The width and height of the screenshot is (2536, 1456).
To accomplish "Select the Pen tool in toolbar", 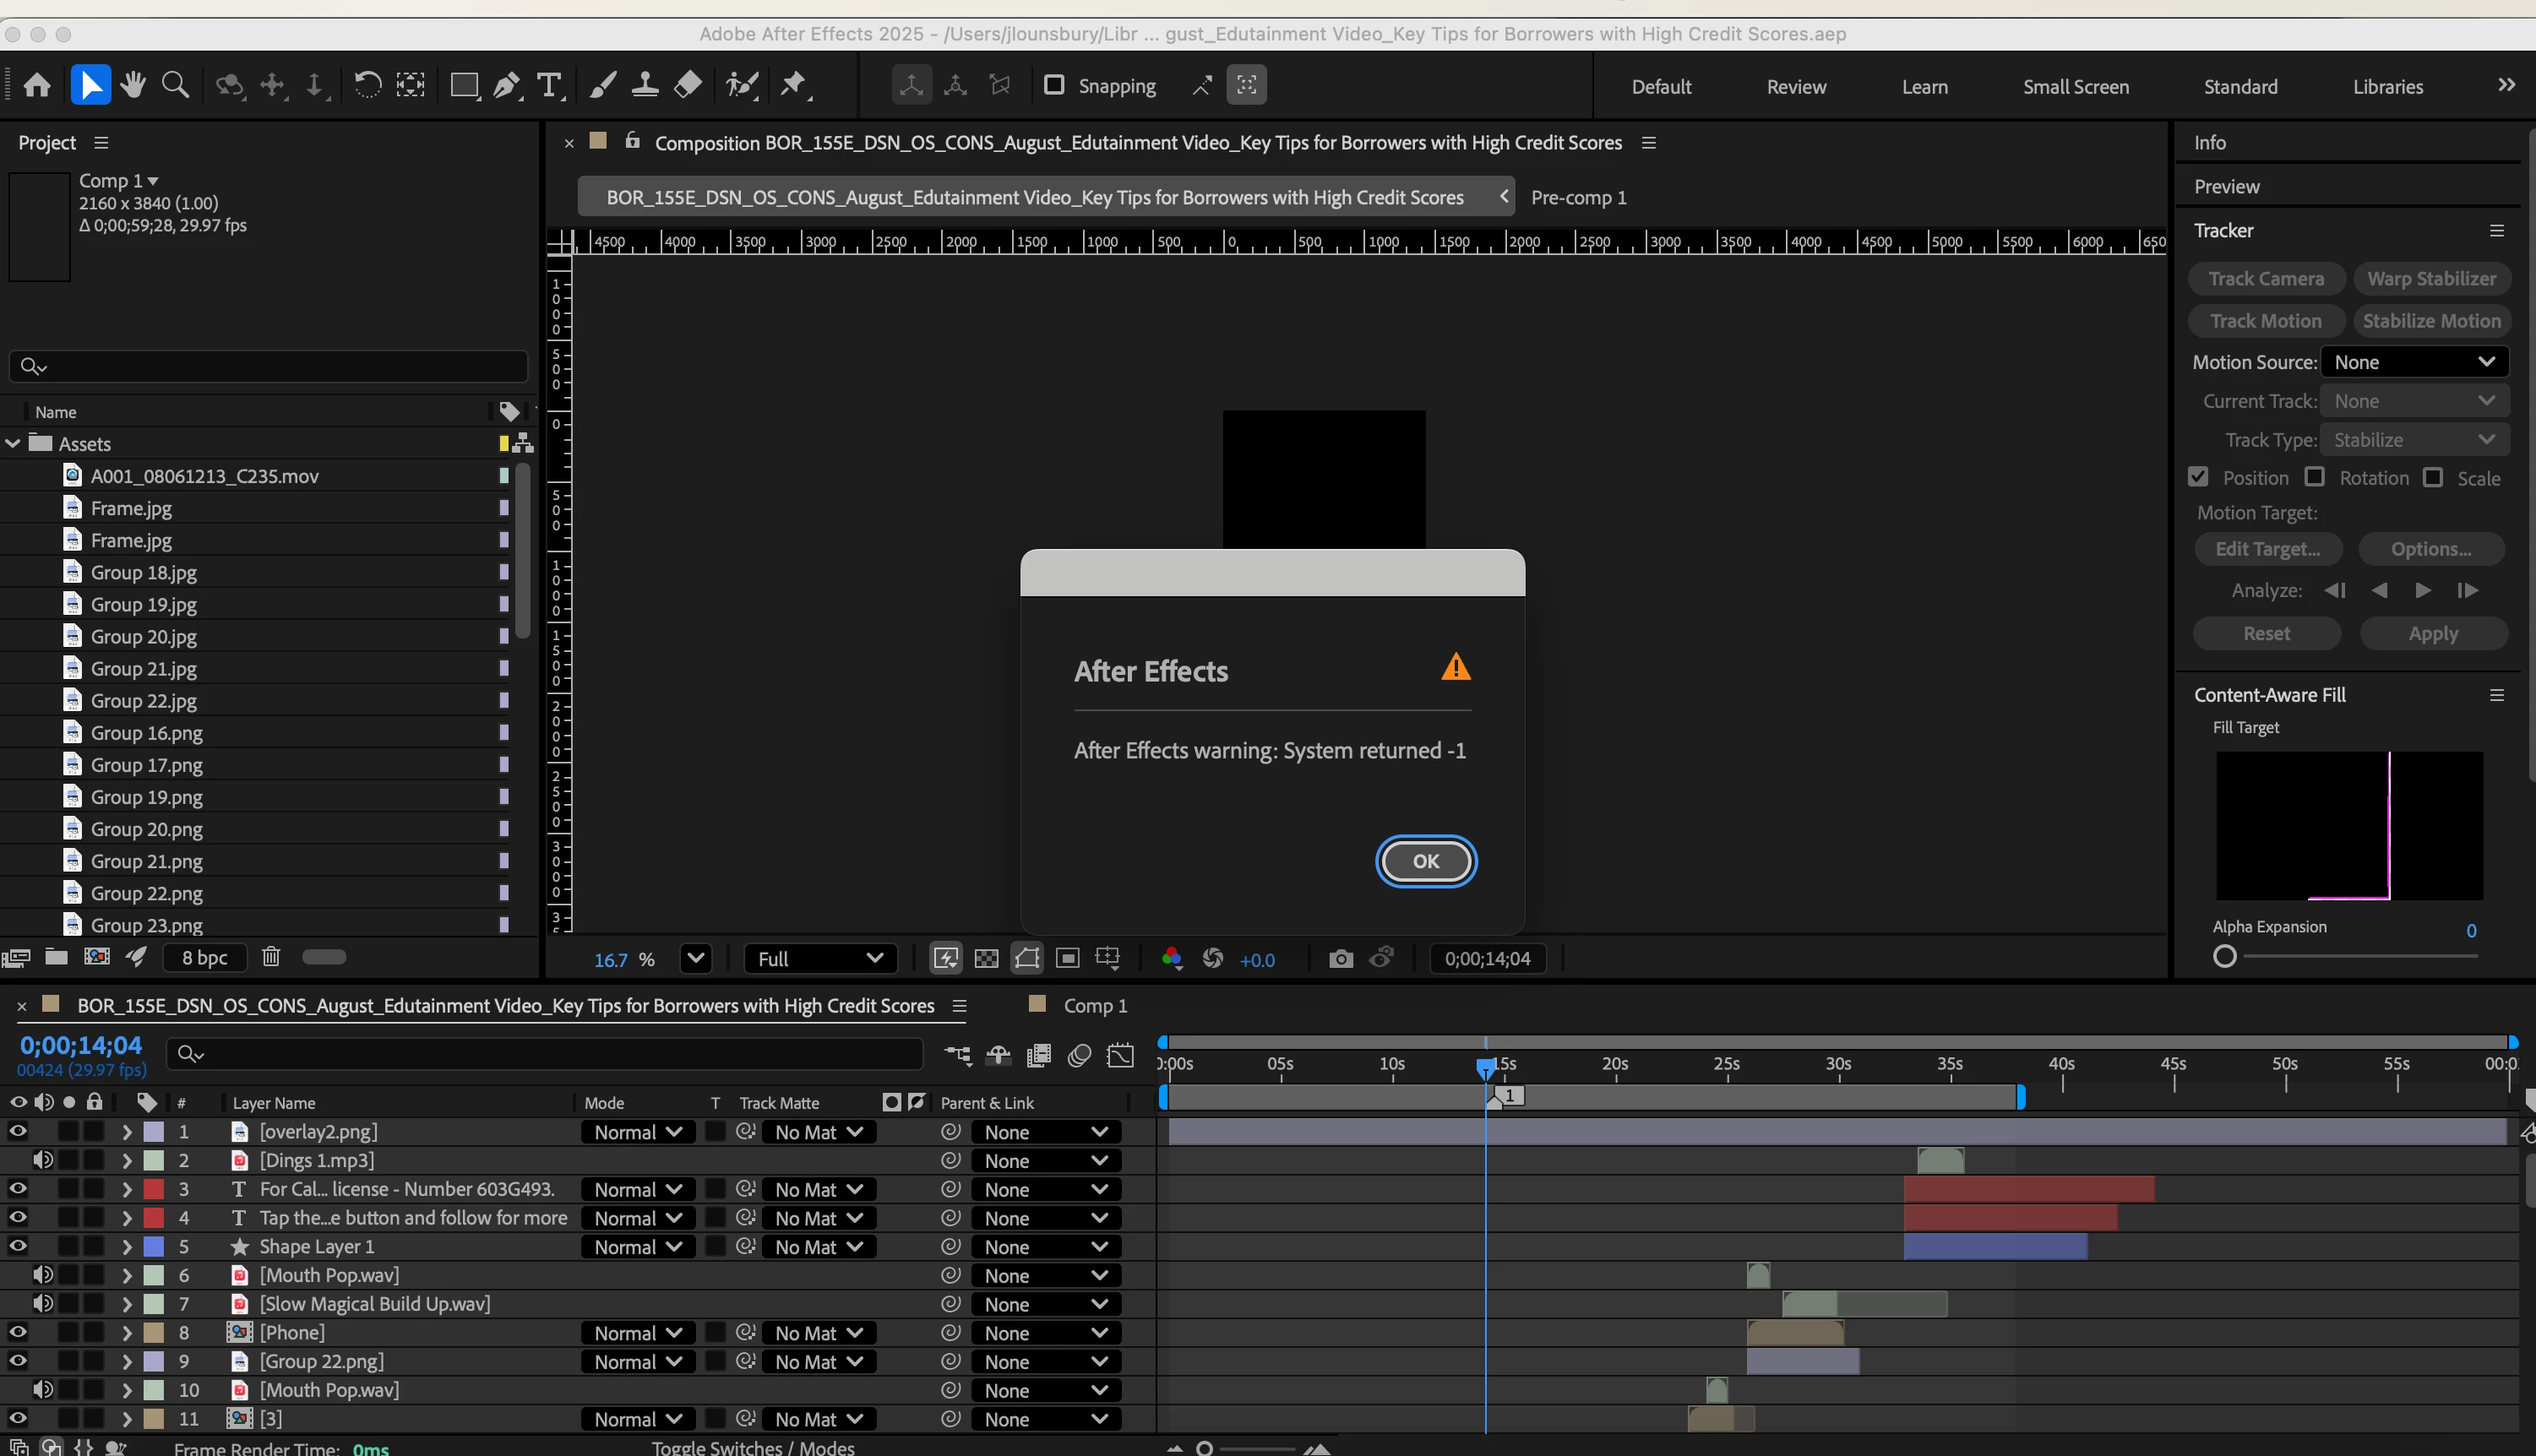I will coord(507,86).
